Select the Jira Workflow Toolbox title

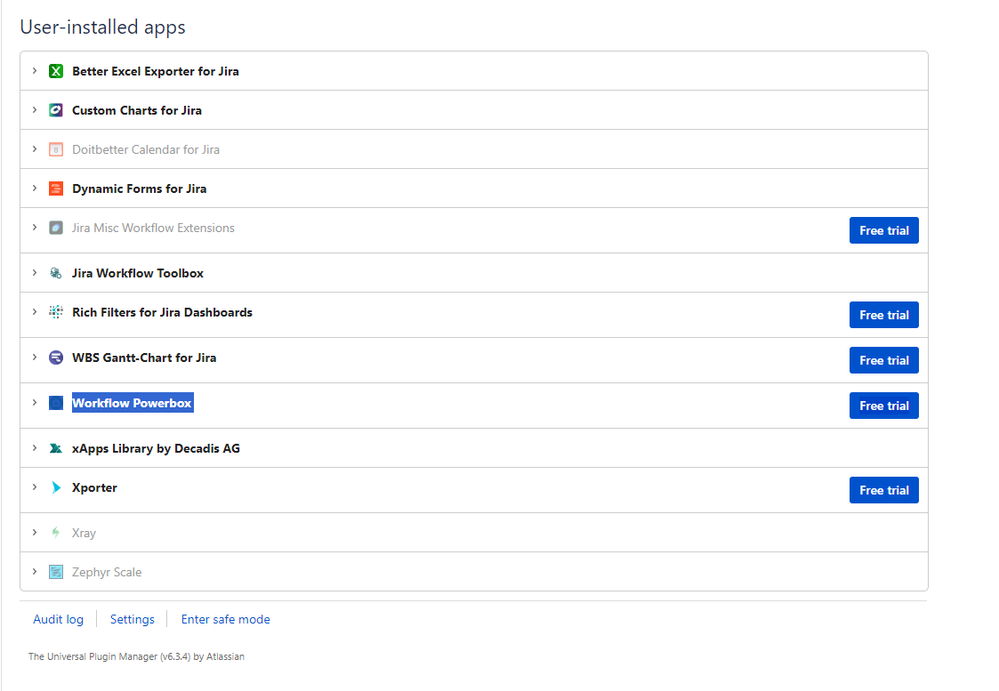click(138, 273)
